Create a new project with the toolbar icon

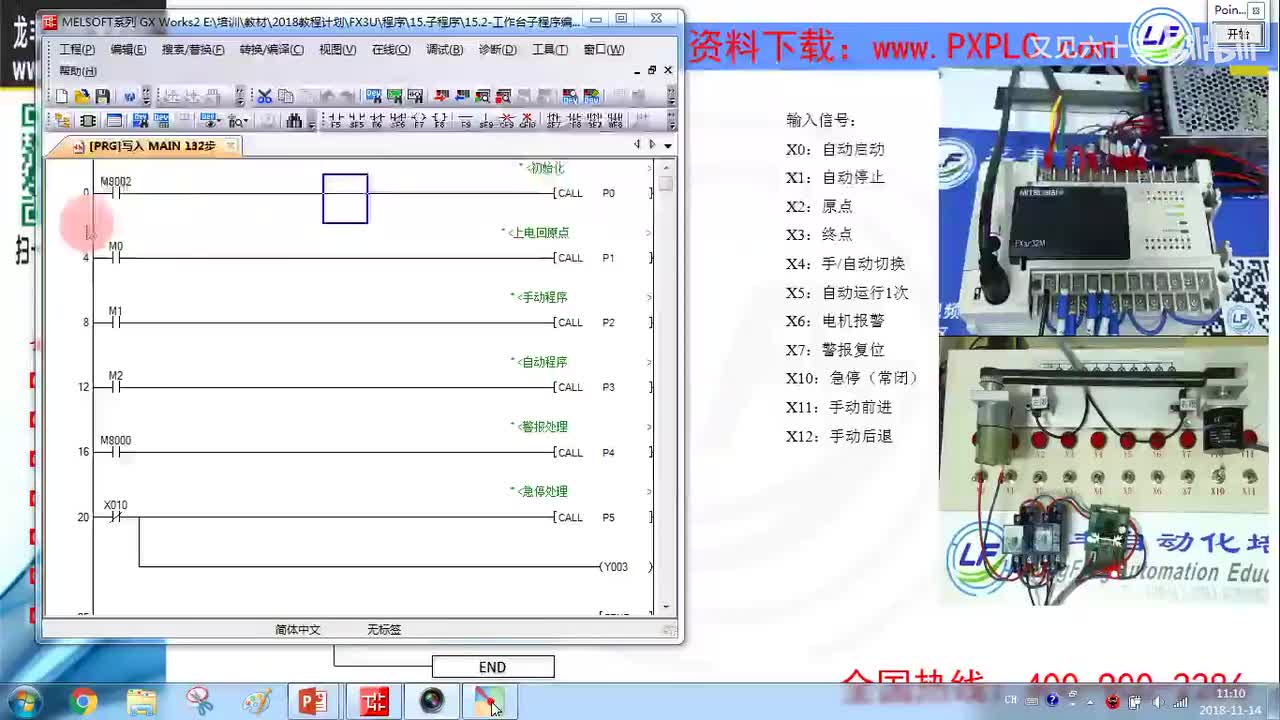(62, 96)
